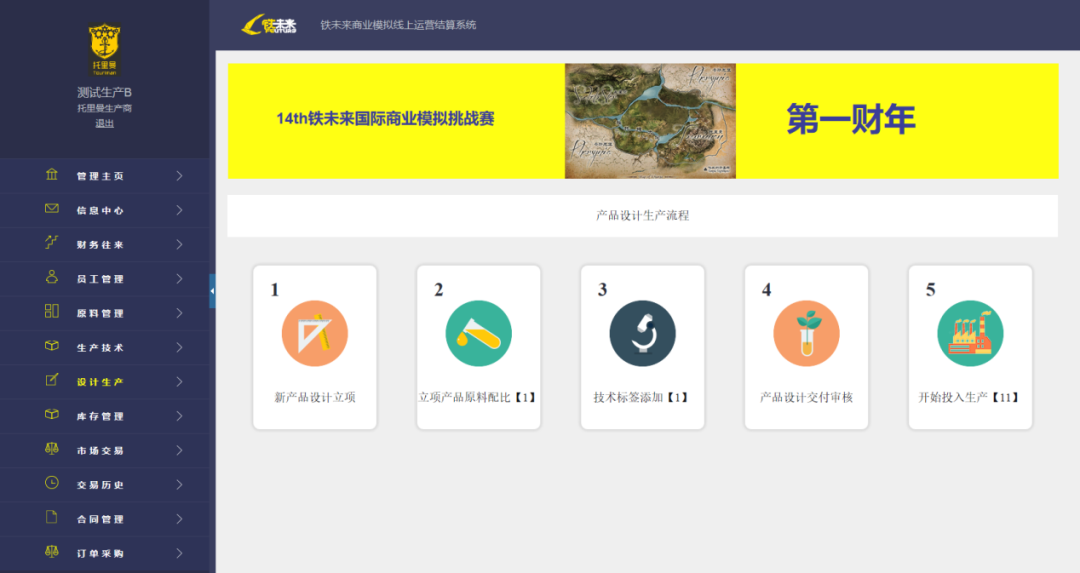The height and width of the screenshot is (573, 1080).
Task: Expand the 财务往来 chevron arrow
Action: click(x=179, y=244)
